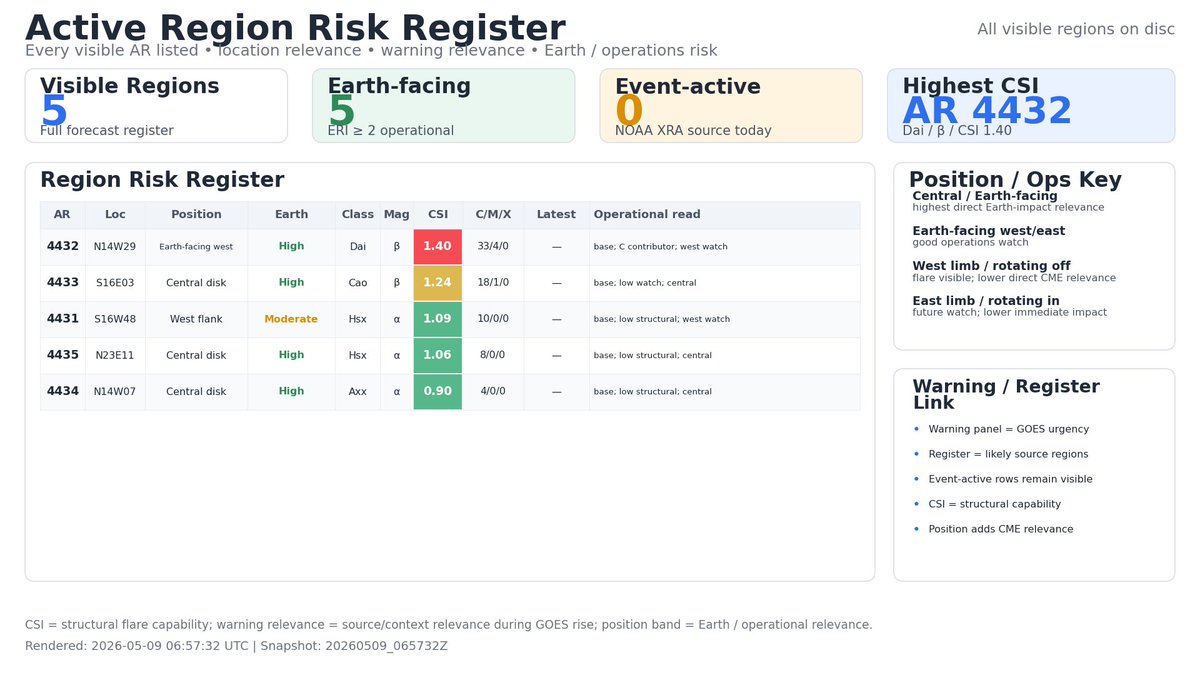Viewport: 1200px width, 675px height.
Task: Select AR number 4432 cell
Action: coord(62,247)
